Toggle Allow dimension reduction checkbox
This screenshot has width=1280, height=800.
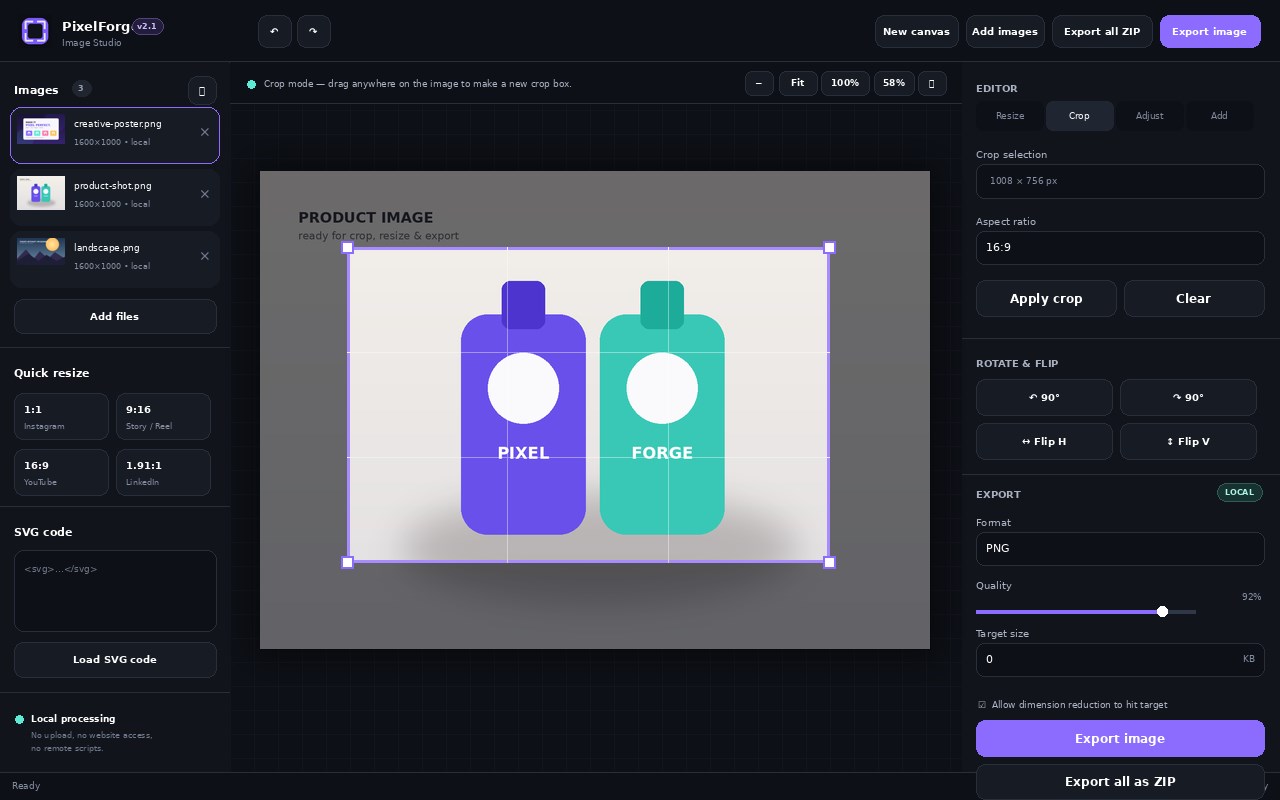pos(982,705)
